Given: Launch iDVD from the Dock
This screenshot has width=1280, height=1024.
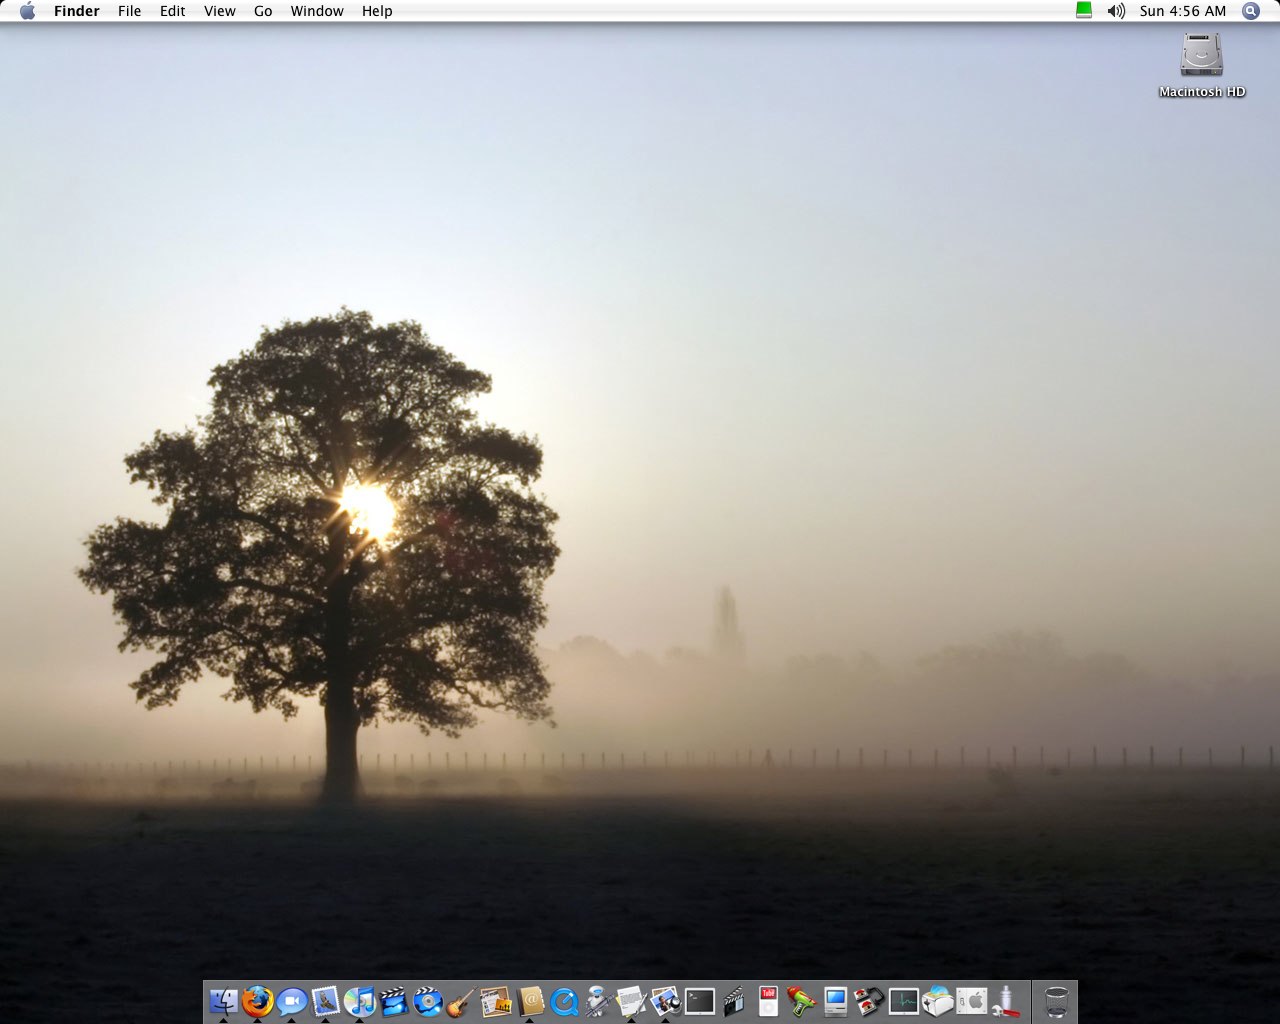Looking at the screenshot, I should [427, 1001].
